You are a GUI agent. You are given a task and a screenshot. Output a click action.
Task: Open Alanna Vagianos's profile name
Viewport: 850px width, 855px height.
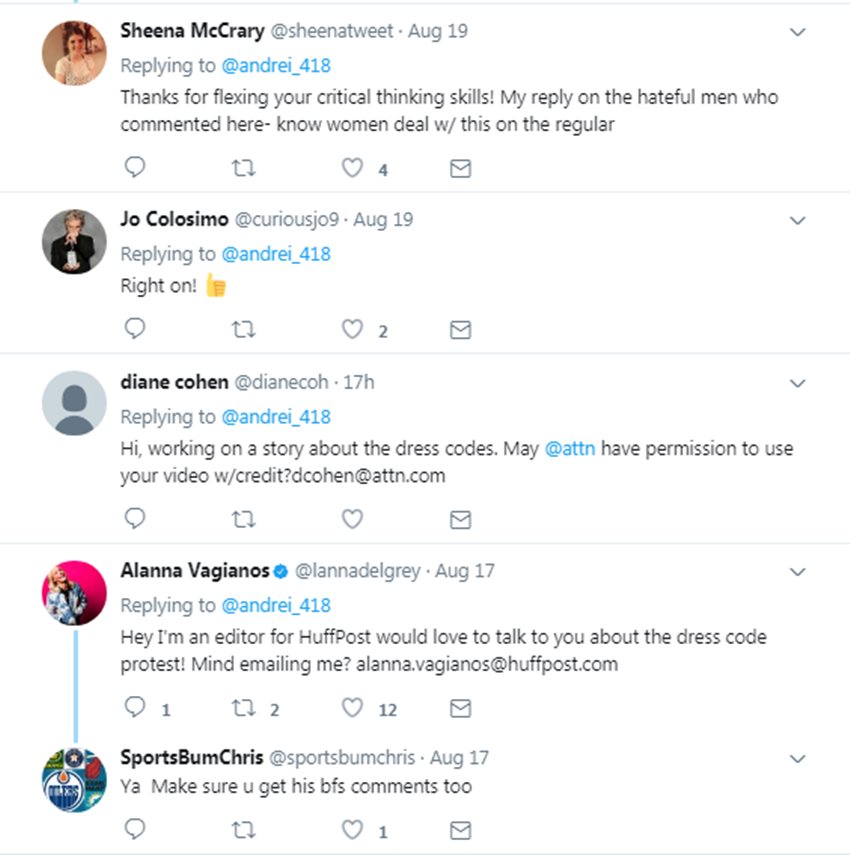(194, 571)
